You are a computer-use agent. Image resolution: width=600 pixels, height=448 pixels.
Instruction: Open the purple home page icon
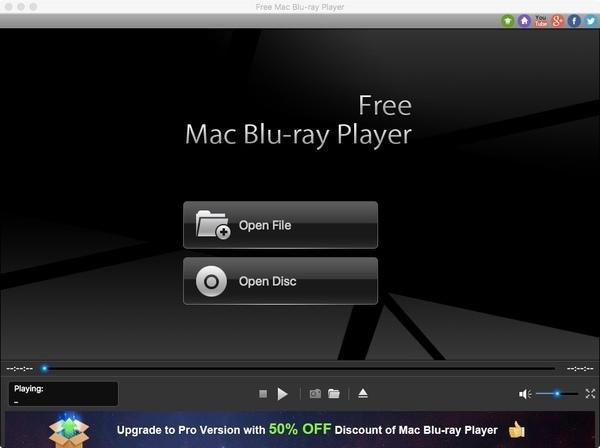tap(524, 21)
